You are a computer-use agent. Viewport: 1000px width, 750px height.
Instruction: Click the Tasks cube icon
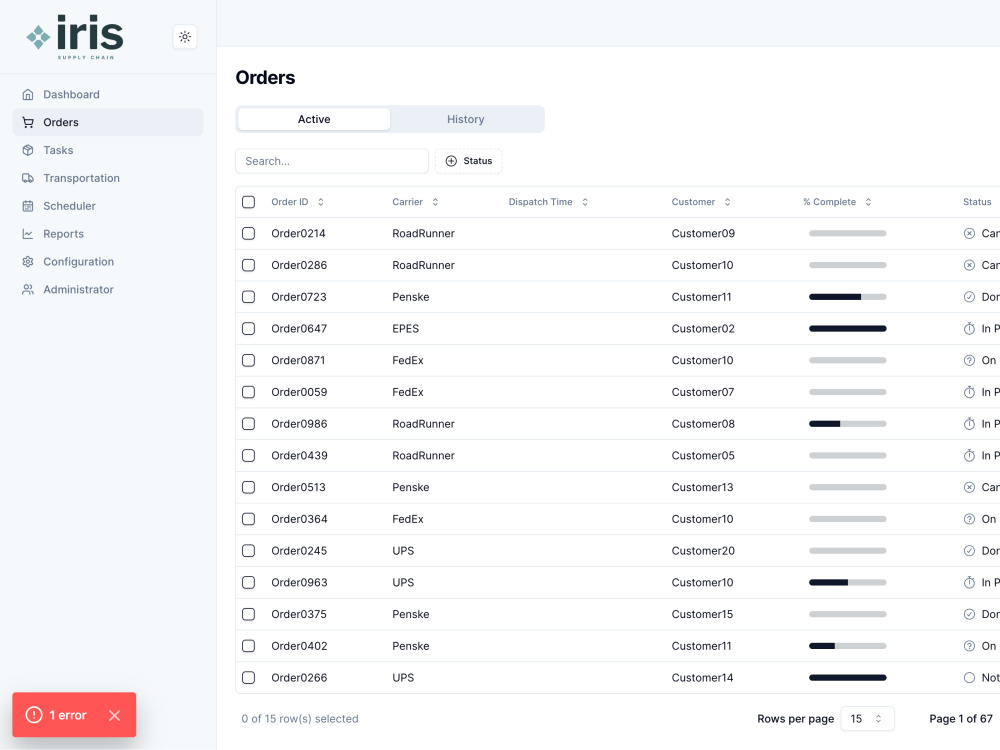[x=28, y=151]
